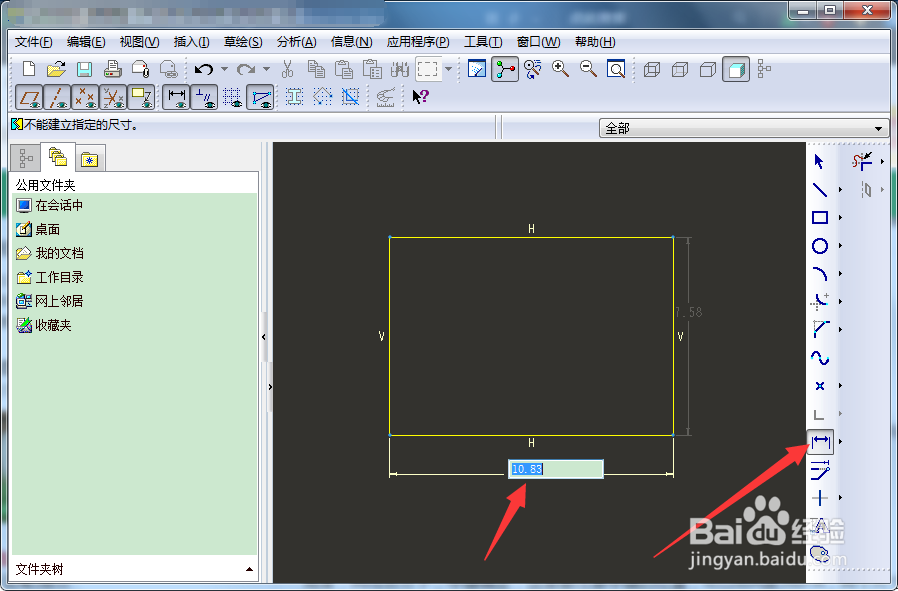Select the Line tool
898x591 pixels.
[x=818, y=189]
